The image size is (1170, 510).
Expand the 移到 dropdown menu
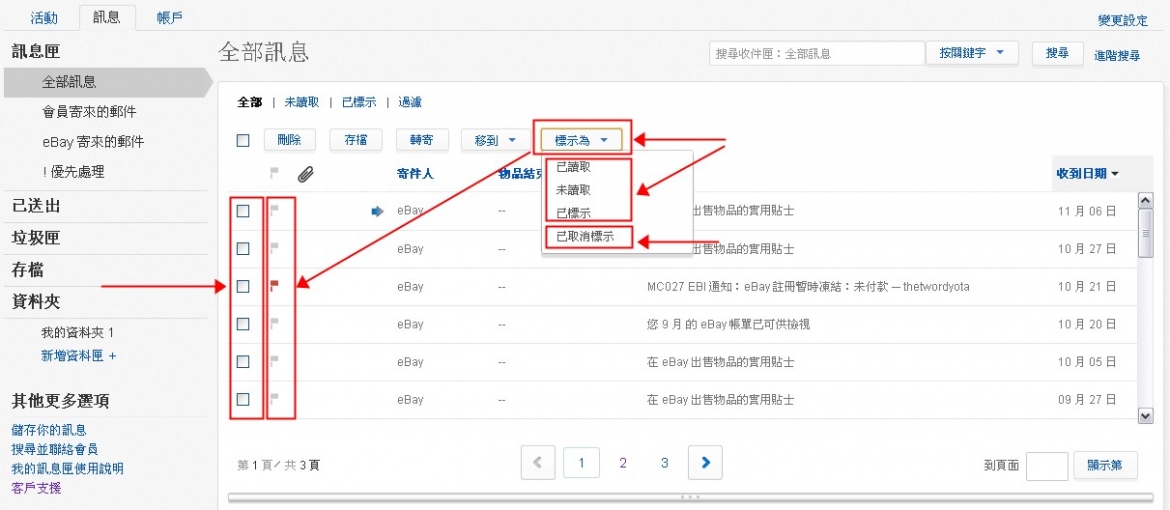495,141
